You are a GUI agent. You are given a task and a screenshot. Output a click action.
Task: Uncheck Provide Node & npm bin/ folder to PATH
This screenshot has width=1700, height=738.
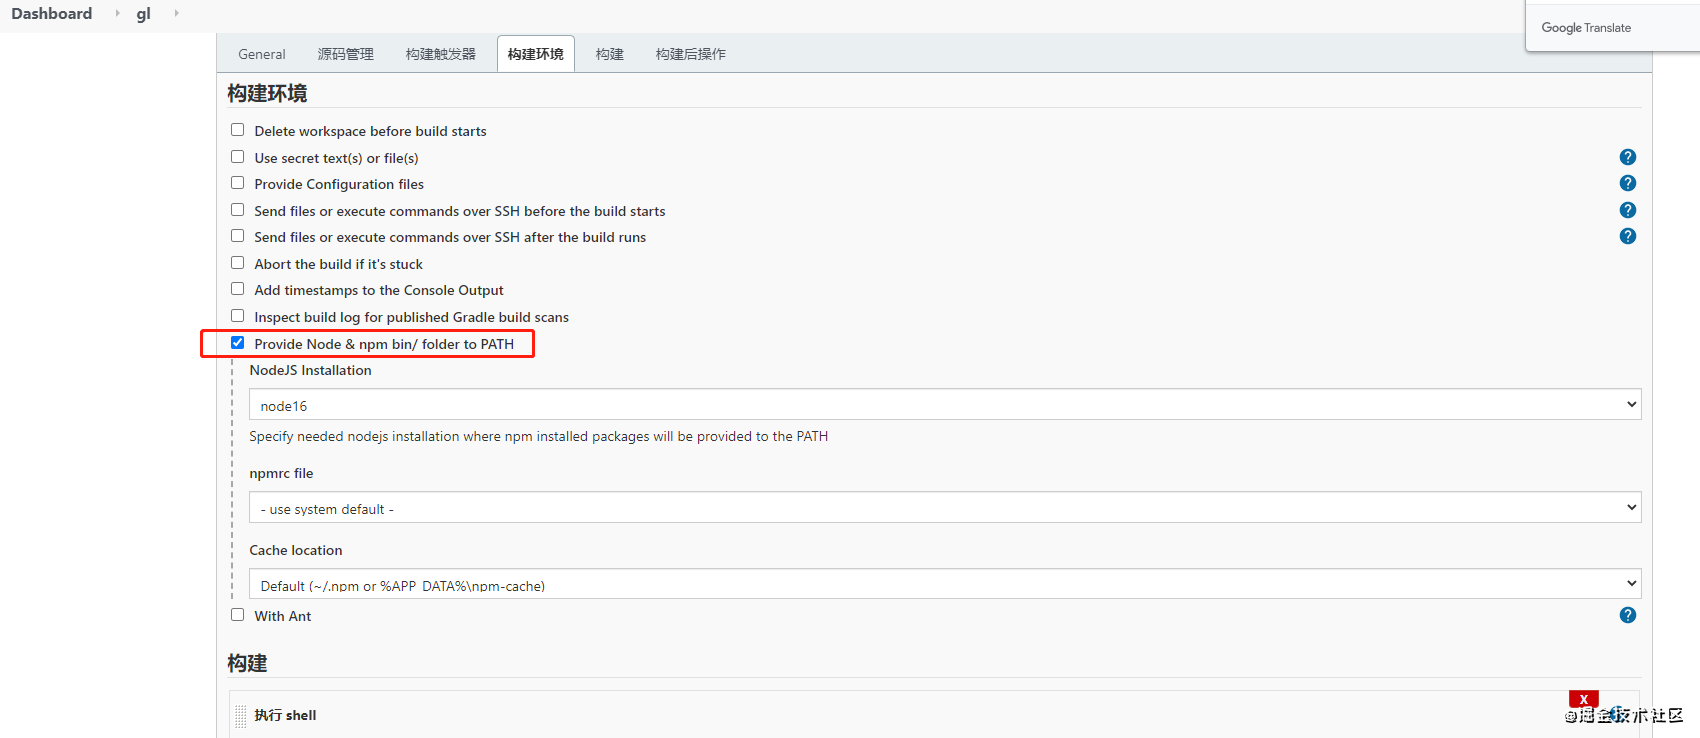pos(238,343)
